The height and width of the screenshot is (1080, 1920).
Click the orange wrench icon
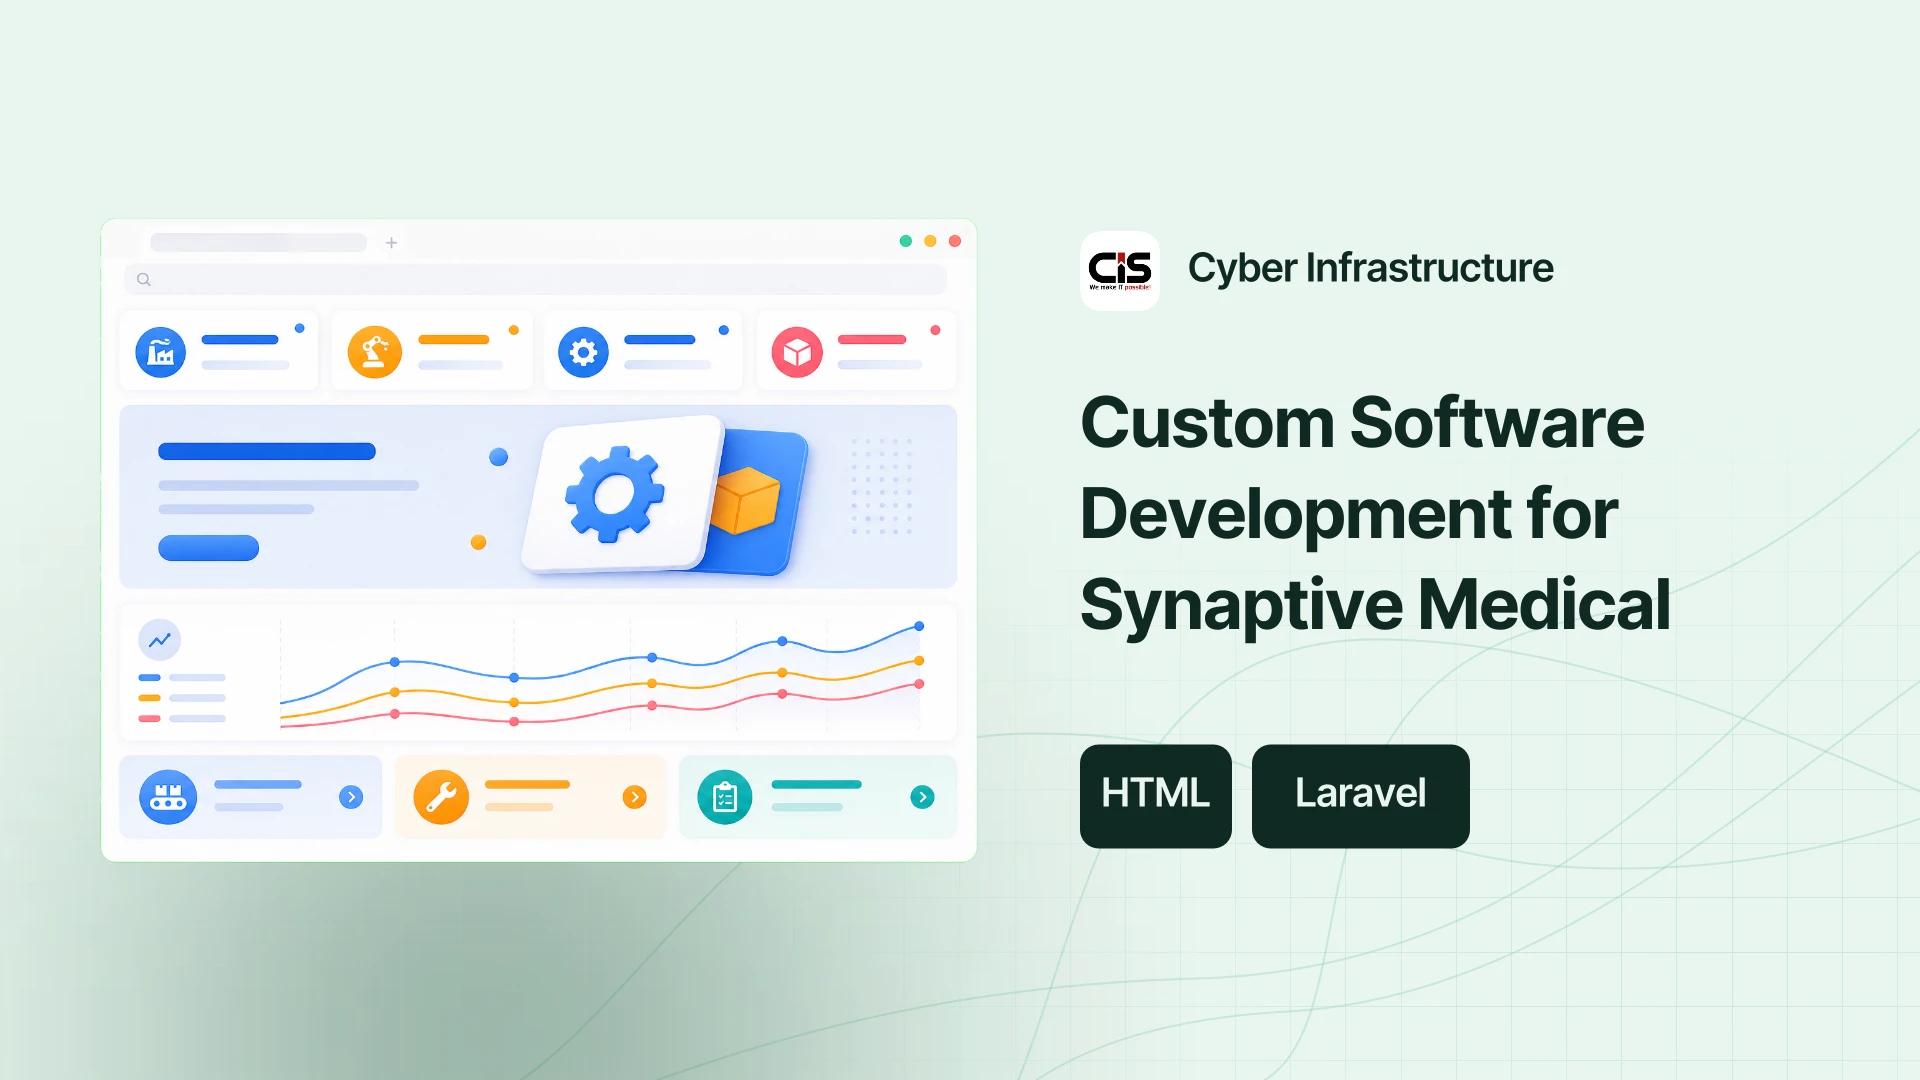pos(441,797)
